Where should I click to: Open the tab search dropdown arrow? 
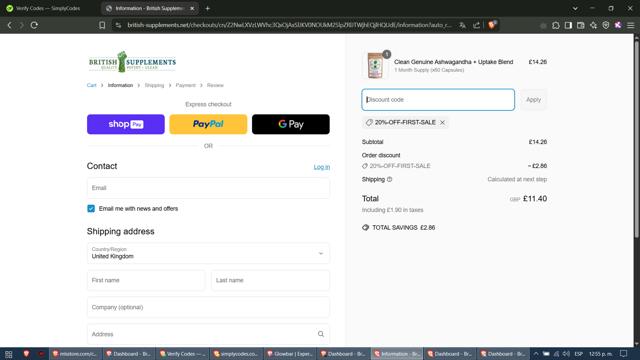click(575, 8)
